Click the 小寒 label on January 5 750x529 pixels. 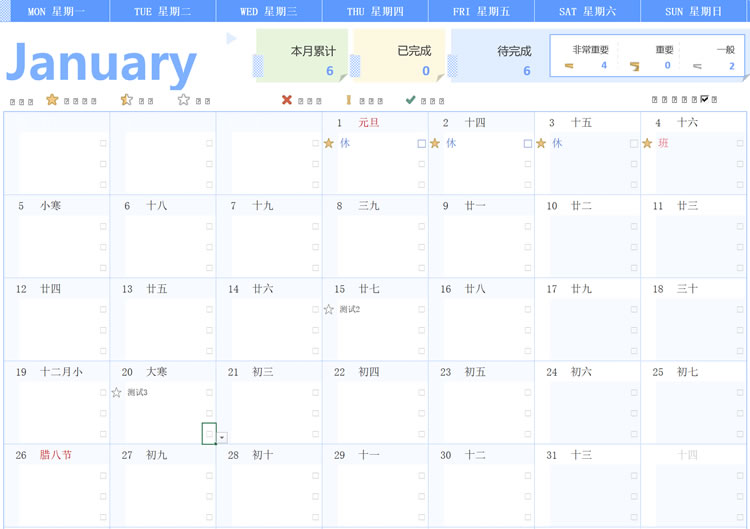[x=51, y=206]
